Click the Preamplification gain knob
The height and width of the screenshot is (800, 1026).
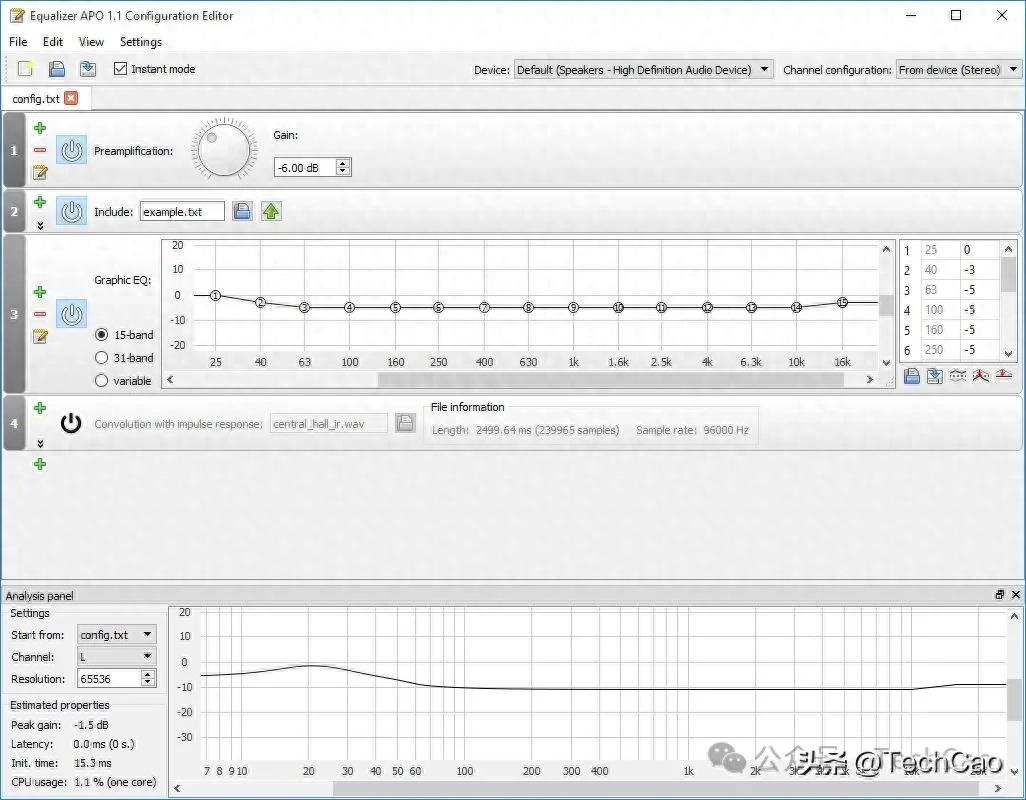click(223, 150)
